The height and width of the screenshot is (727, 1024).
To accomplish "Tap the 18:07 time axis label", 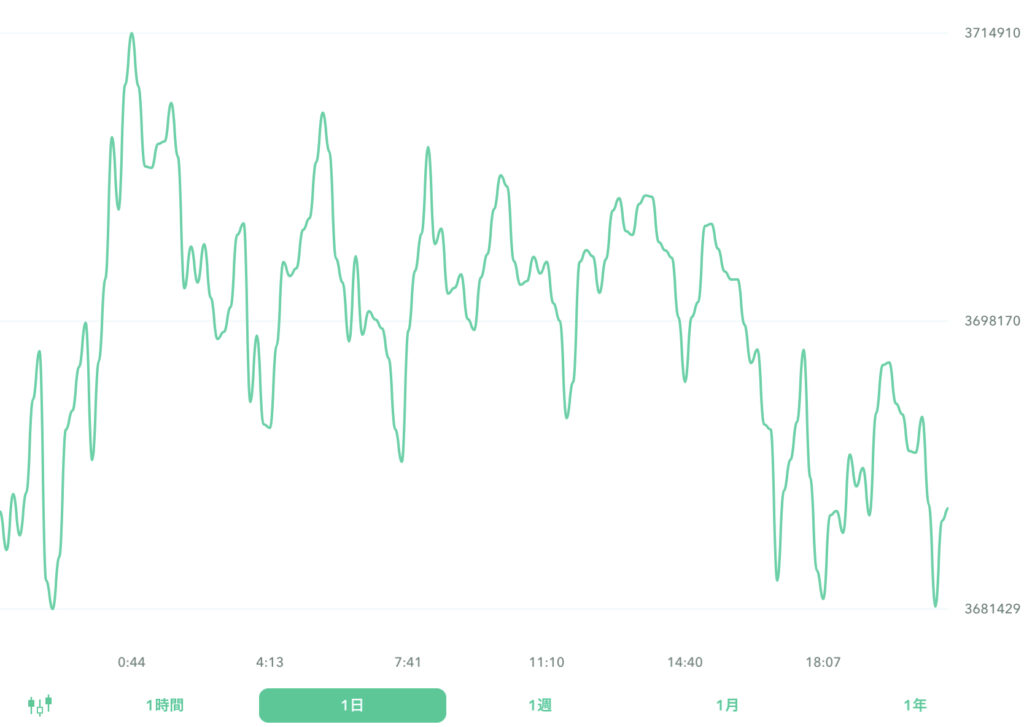I will coord(823,662).
